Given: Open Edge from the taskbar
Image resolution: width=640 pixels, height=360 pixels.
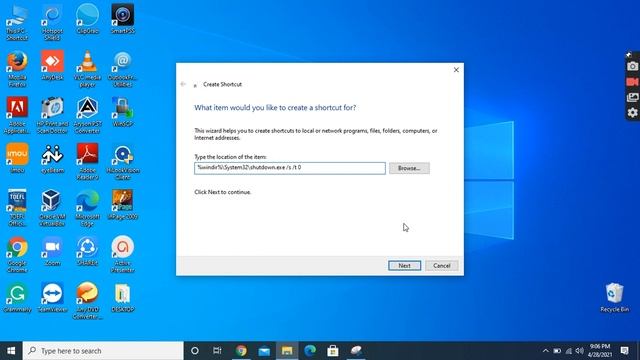Looking at the screenshot, I should [310, 351].
